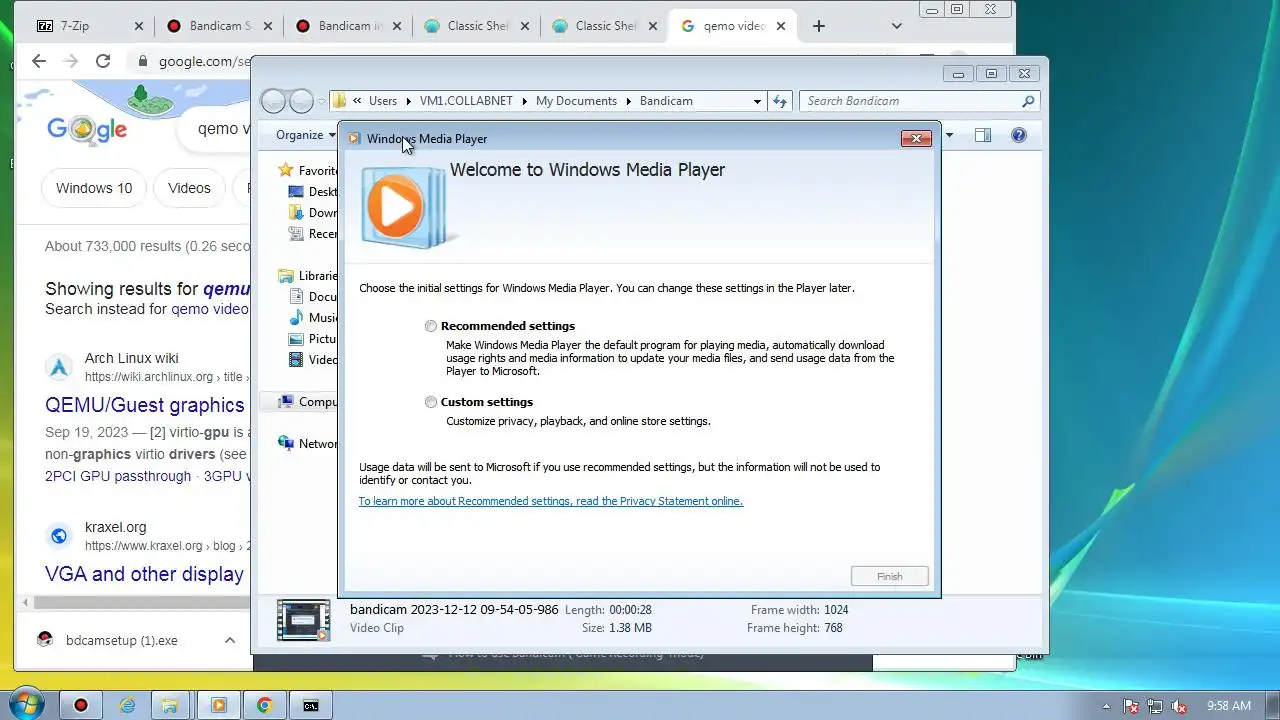Viewport: 1280px width, 720px height.
Task: Open Documents library in sidebar
Action: [313, 297]
